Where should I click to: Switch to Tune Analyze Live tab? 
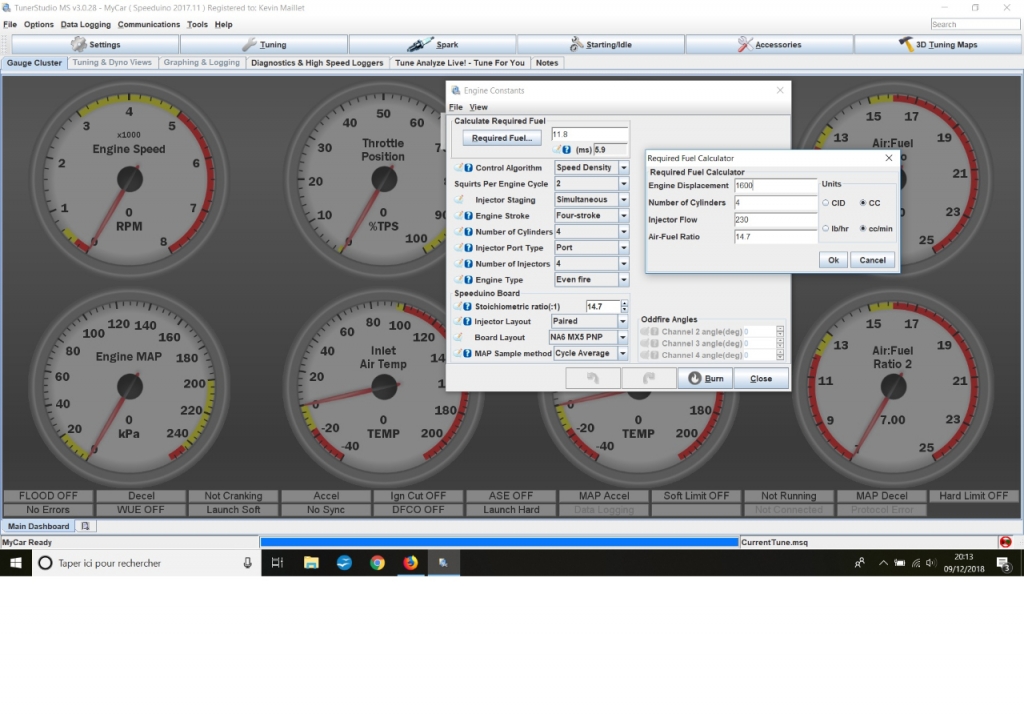[x=459, y=63]
